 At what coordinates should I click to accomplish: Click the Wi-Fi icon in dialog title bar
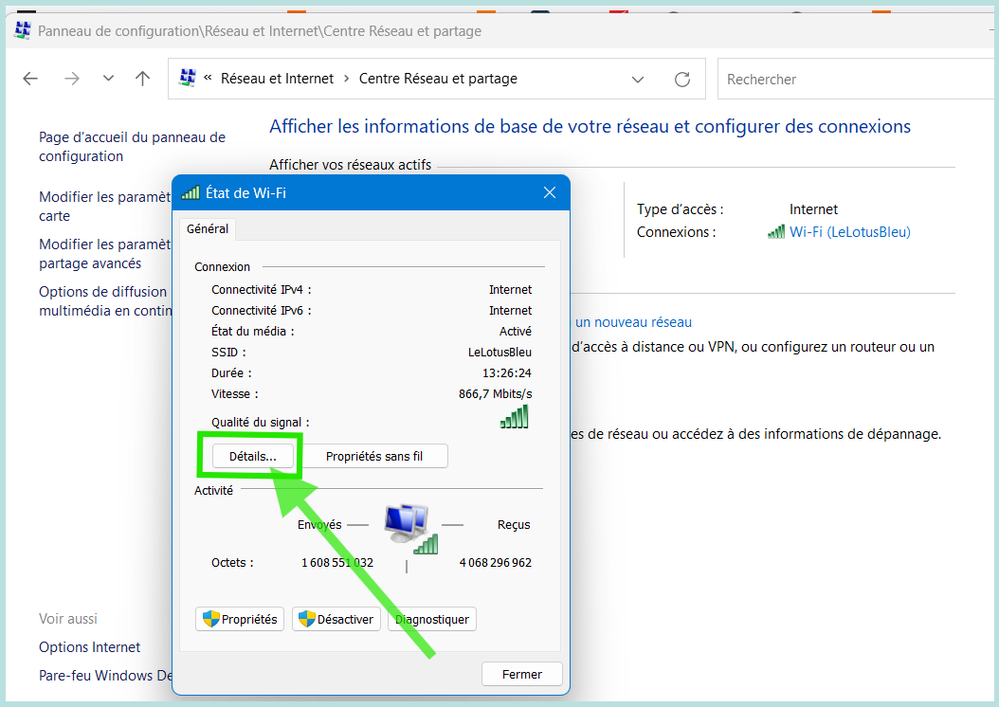click(x=190, y=192)
